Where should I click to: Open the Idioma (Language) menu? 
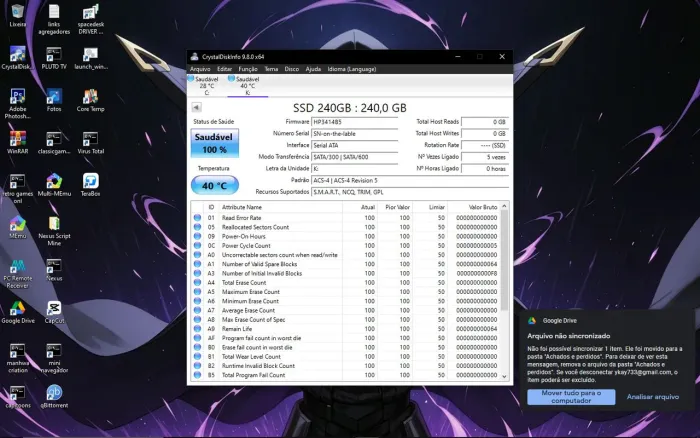coord(352,69)
